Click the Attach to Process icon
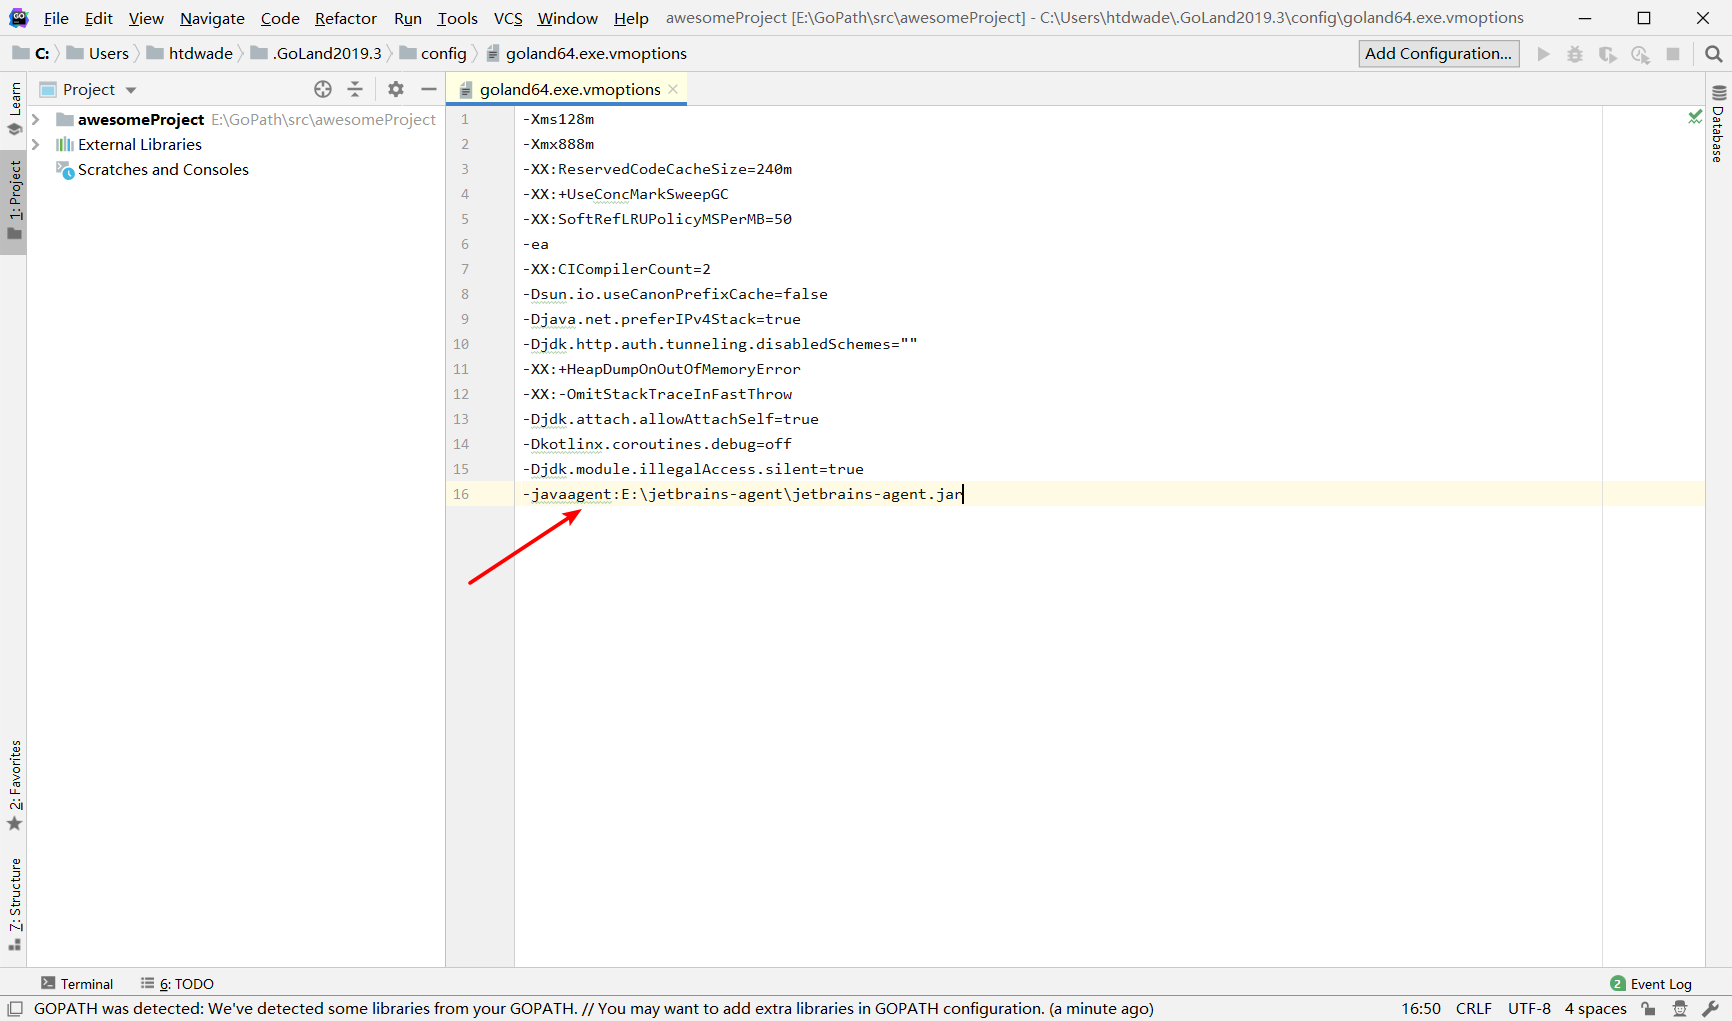This screenshot has height=1021, width=1732. tap(1640, 54)
